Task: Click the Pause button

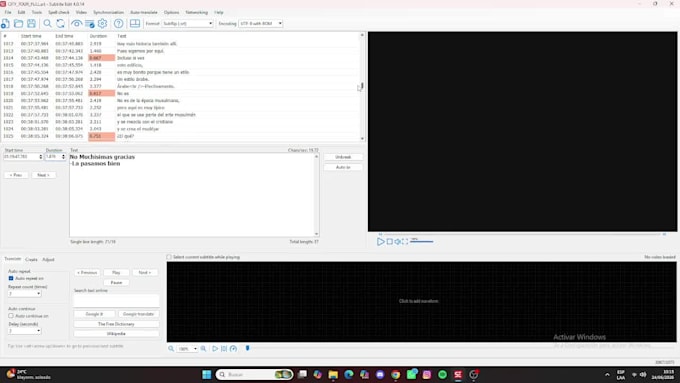Action: pyautogui.click(x=116, y=282)
